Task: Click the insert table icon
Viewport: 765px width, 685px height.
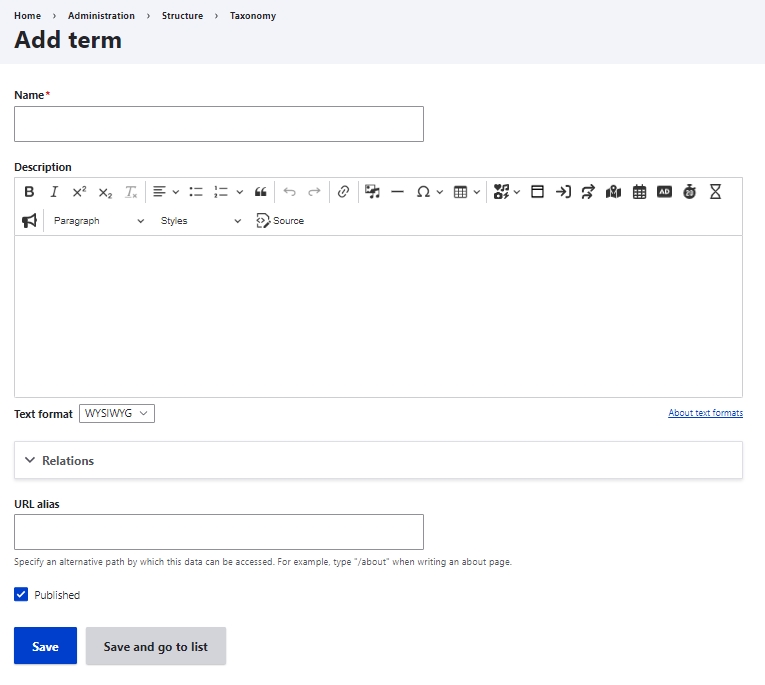Action: [460, 192]
